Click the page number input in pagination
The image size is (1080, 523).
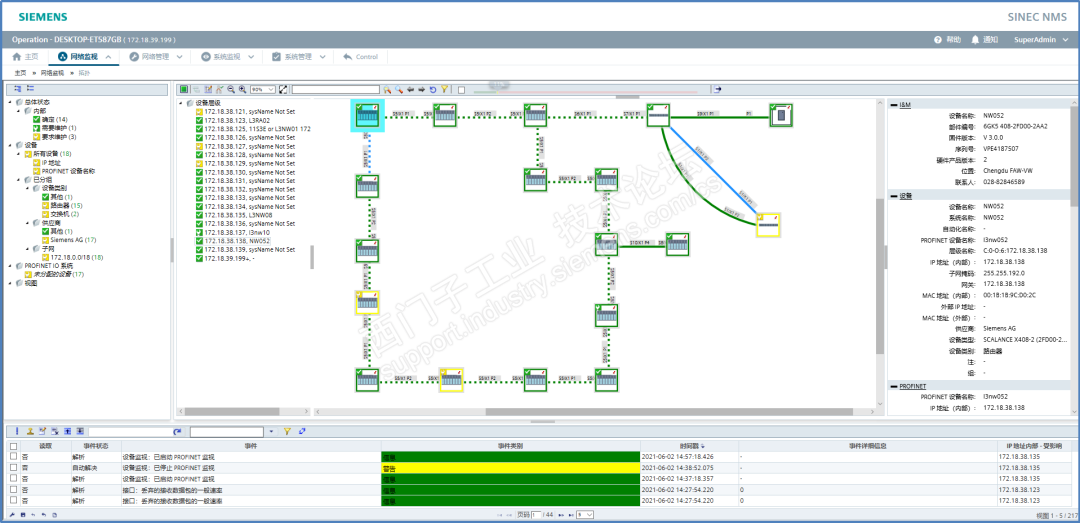[536, 515]
